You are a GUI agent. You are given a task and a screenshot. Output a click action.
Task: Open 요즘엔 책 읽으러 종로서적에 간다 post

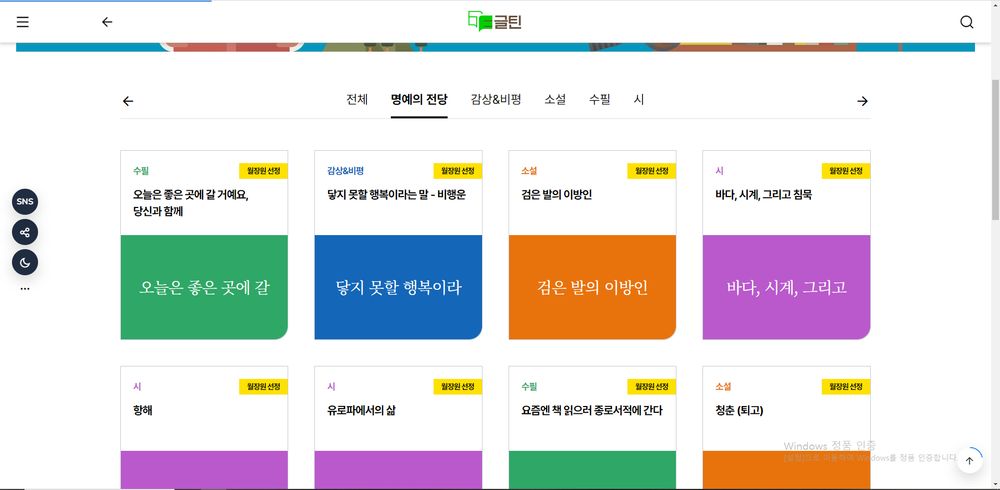pyautogui.click(x=591, y=410)
